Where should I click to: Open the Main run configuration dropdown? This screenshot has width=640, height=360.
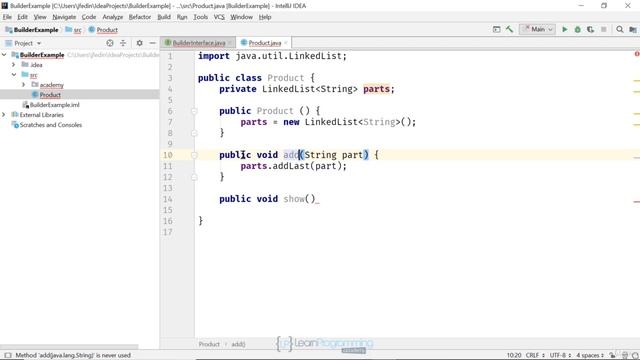tap(537, 29)
